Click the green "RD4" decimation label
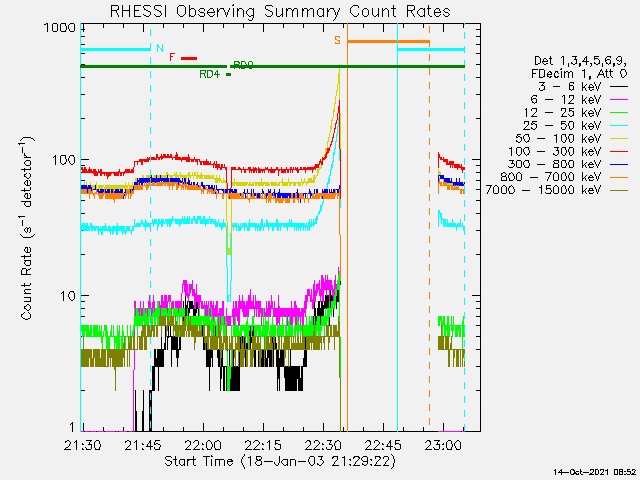Image resolution: width=640 pixels, height=480 pixels. (210, 74)
